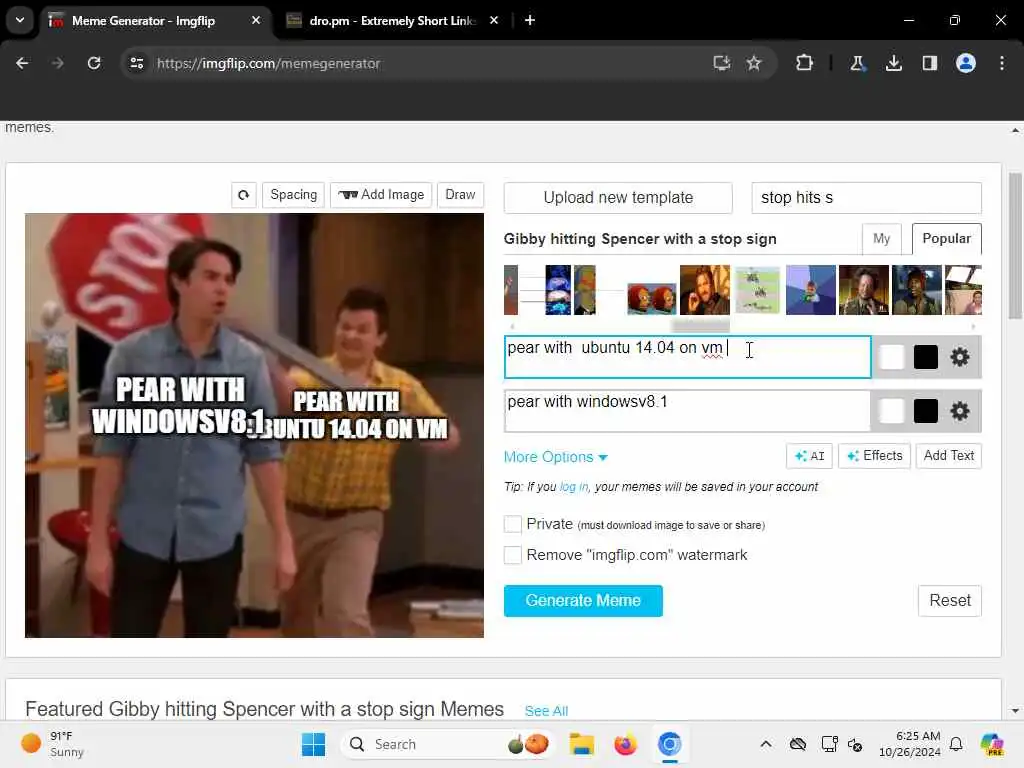This screenshot has height=768, width=1024.
Task: Select the Ancient Aliens template thumbnail
Action: point(863,290)
